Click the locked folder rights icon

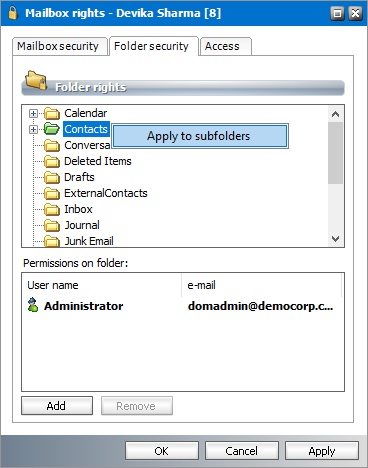36,80
